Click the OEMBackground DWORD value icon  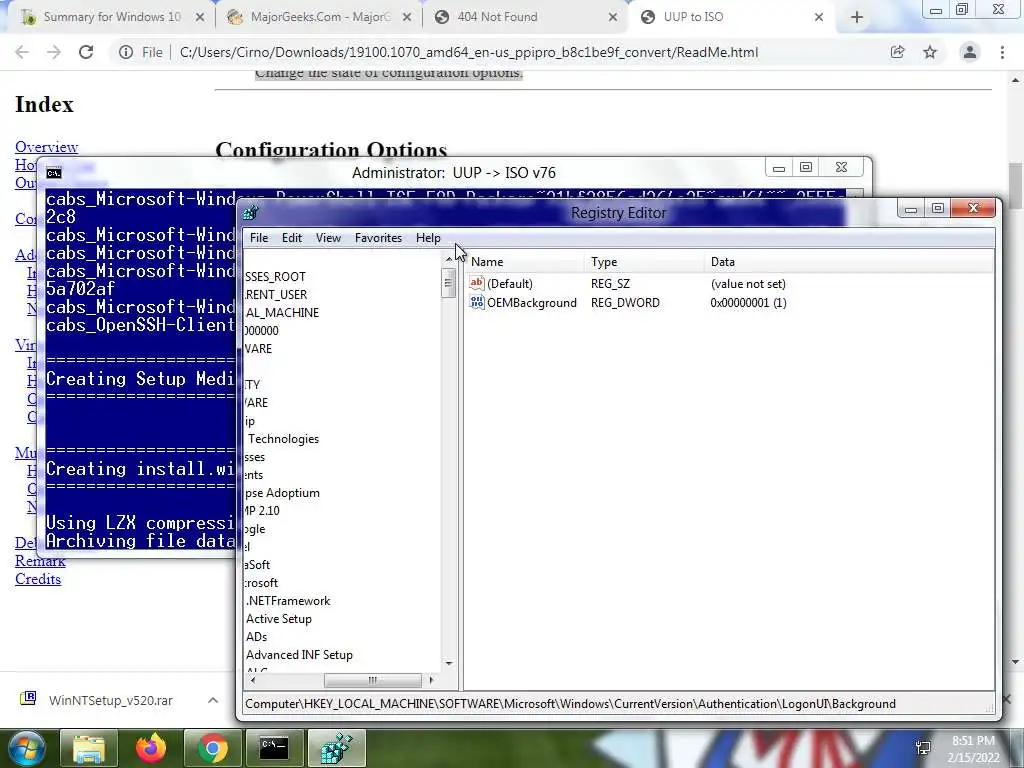pos(477,302)
